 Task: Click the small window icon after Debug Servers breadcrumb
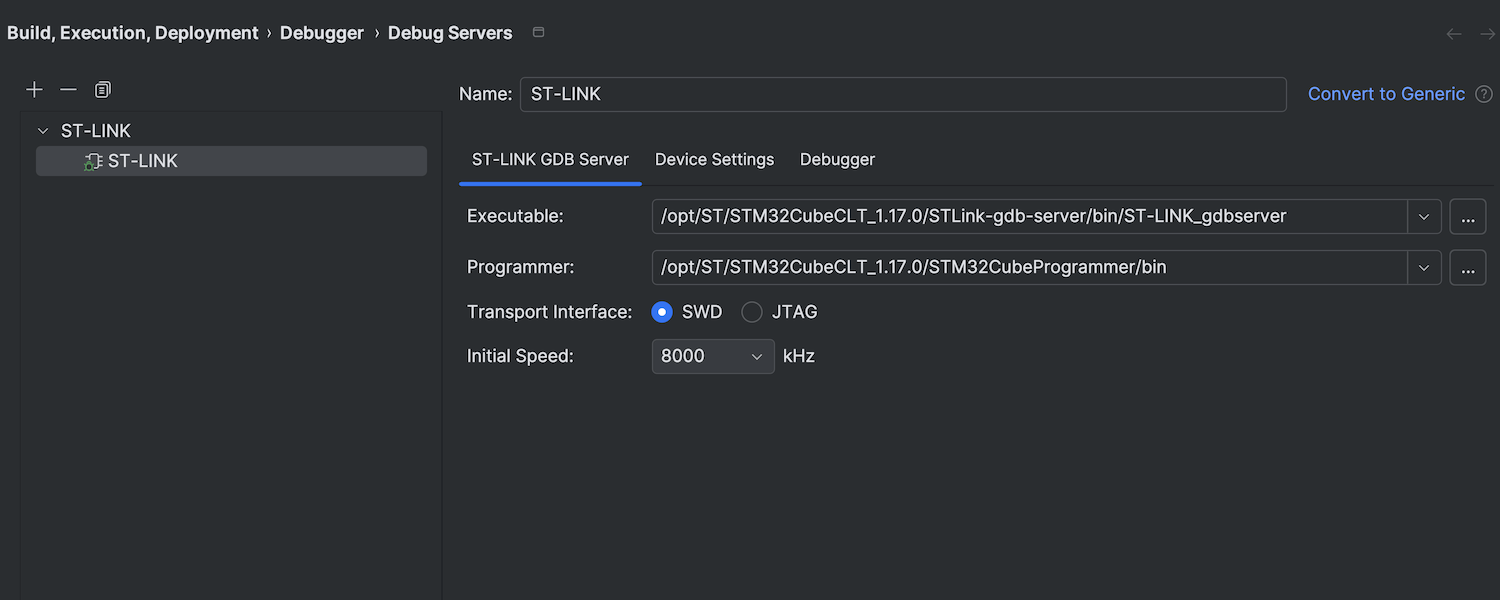(538, 33)
